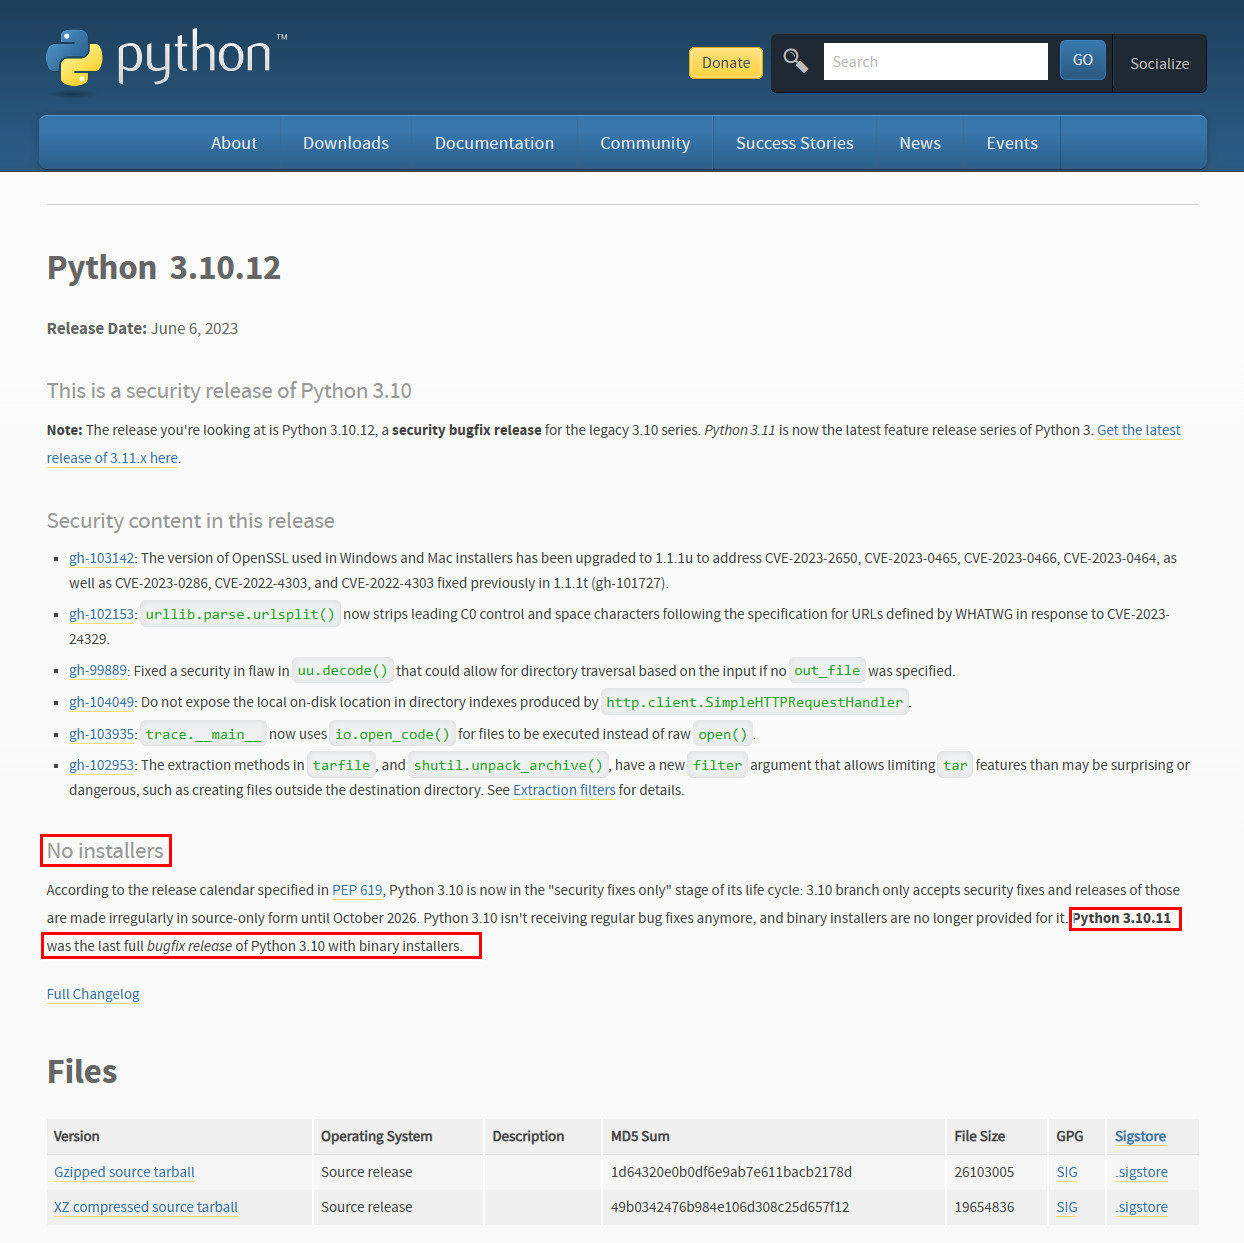Viewport: 1244px width, 1243px height.
Task: Download the XZ compressed source tarball
Action: coord(144,1206)
